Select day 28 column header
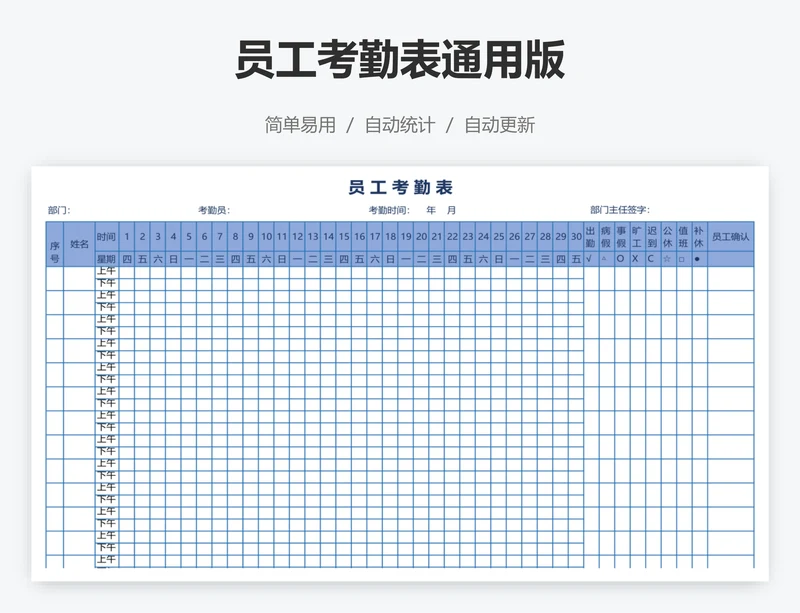This screenshot has height=613, width=800. [545, 237]
